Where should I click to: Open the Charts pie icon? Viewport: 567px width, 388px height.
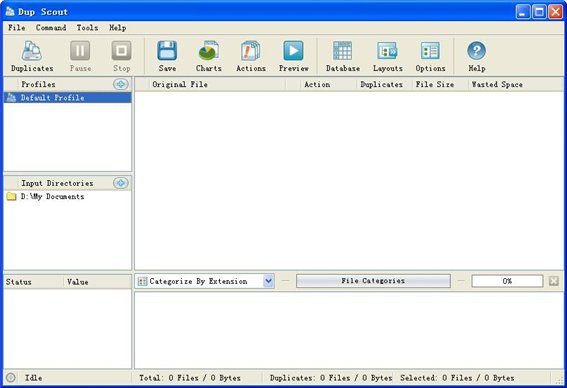coord(209,51)
